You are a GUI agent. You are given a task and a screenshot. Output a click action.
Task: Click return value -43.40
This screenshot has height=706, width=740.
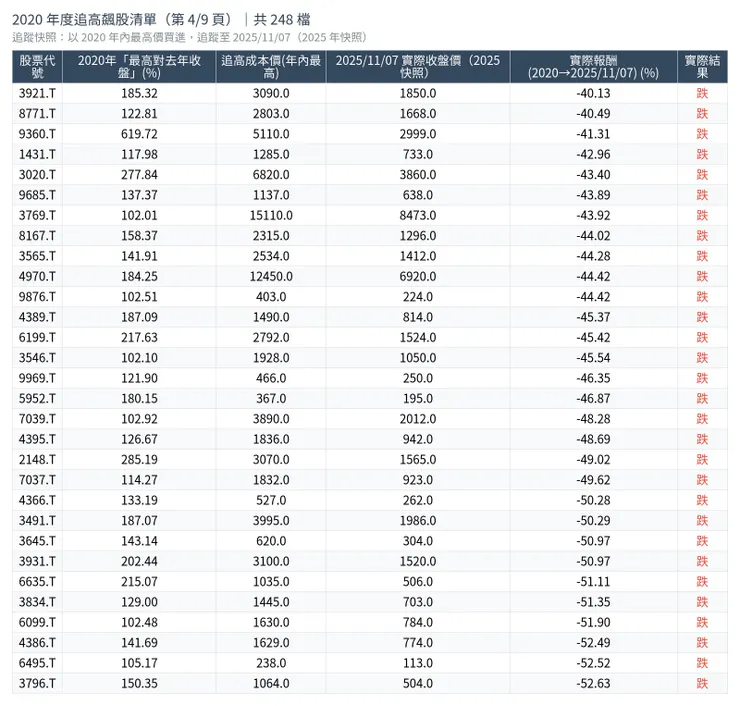(593, 175)
